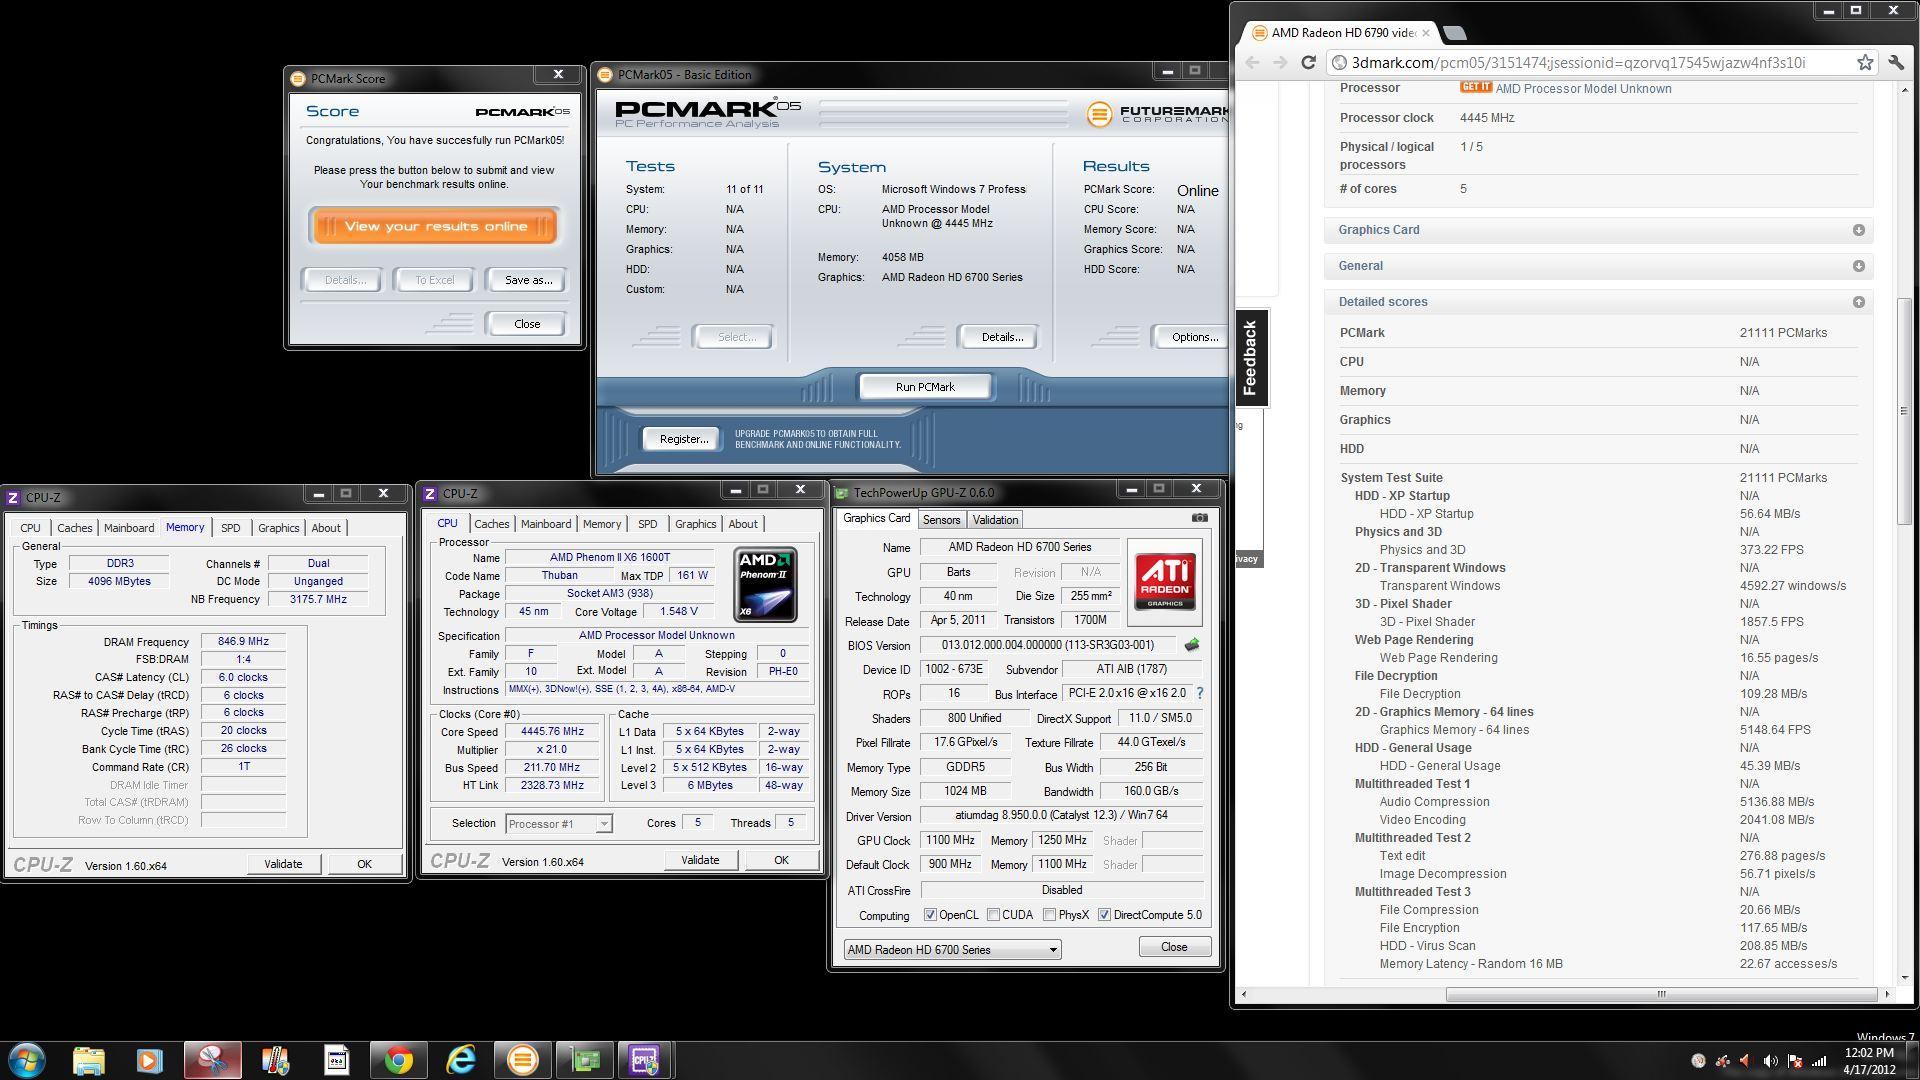
Task: Open Google Chrome from the taskbar
Action: (x=399, y=1060)
